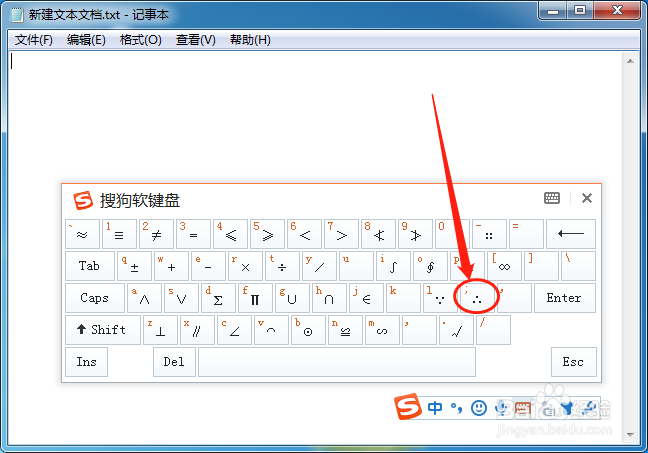Click the ≯ not-greater-than key
The height and width of the screenshot is (453, 648).
pos(415,234)
